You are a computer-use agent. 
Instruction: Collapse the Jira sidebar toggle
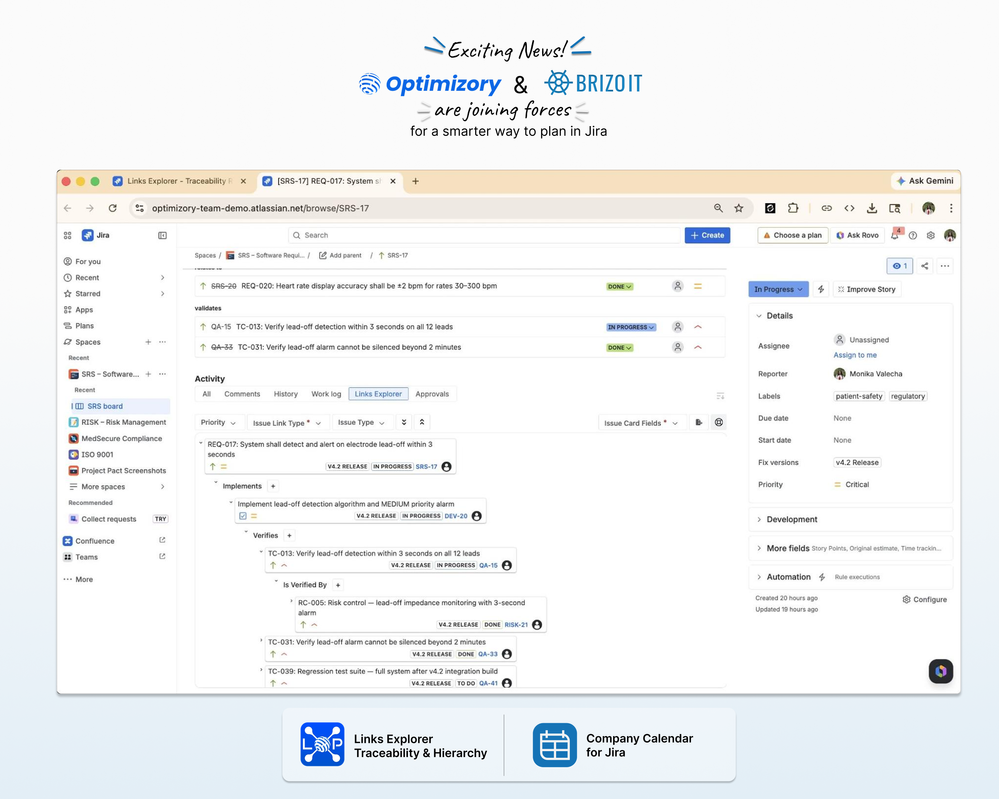point(162,235)
